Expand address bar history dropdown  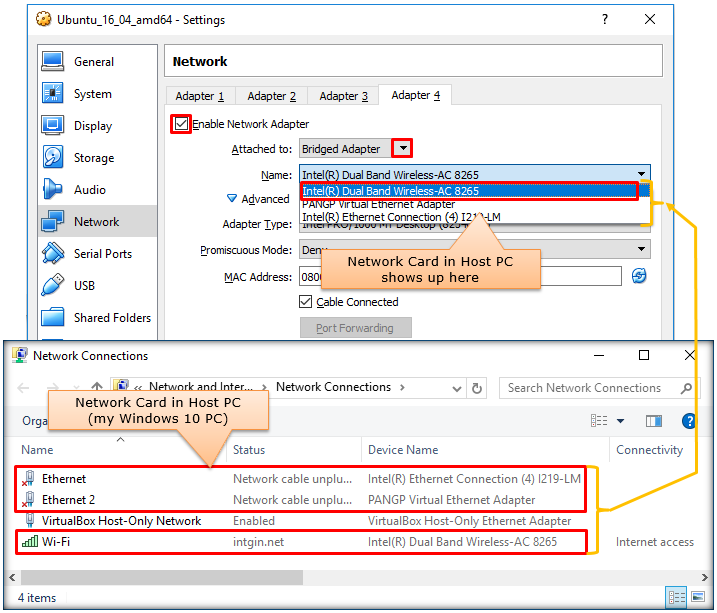click(x=456, y=389)
